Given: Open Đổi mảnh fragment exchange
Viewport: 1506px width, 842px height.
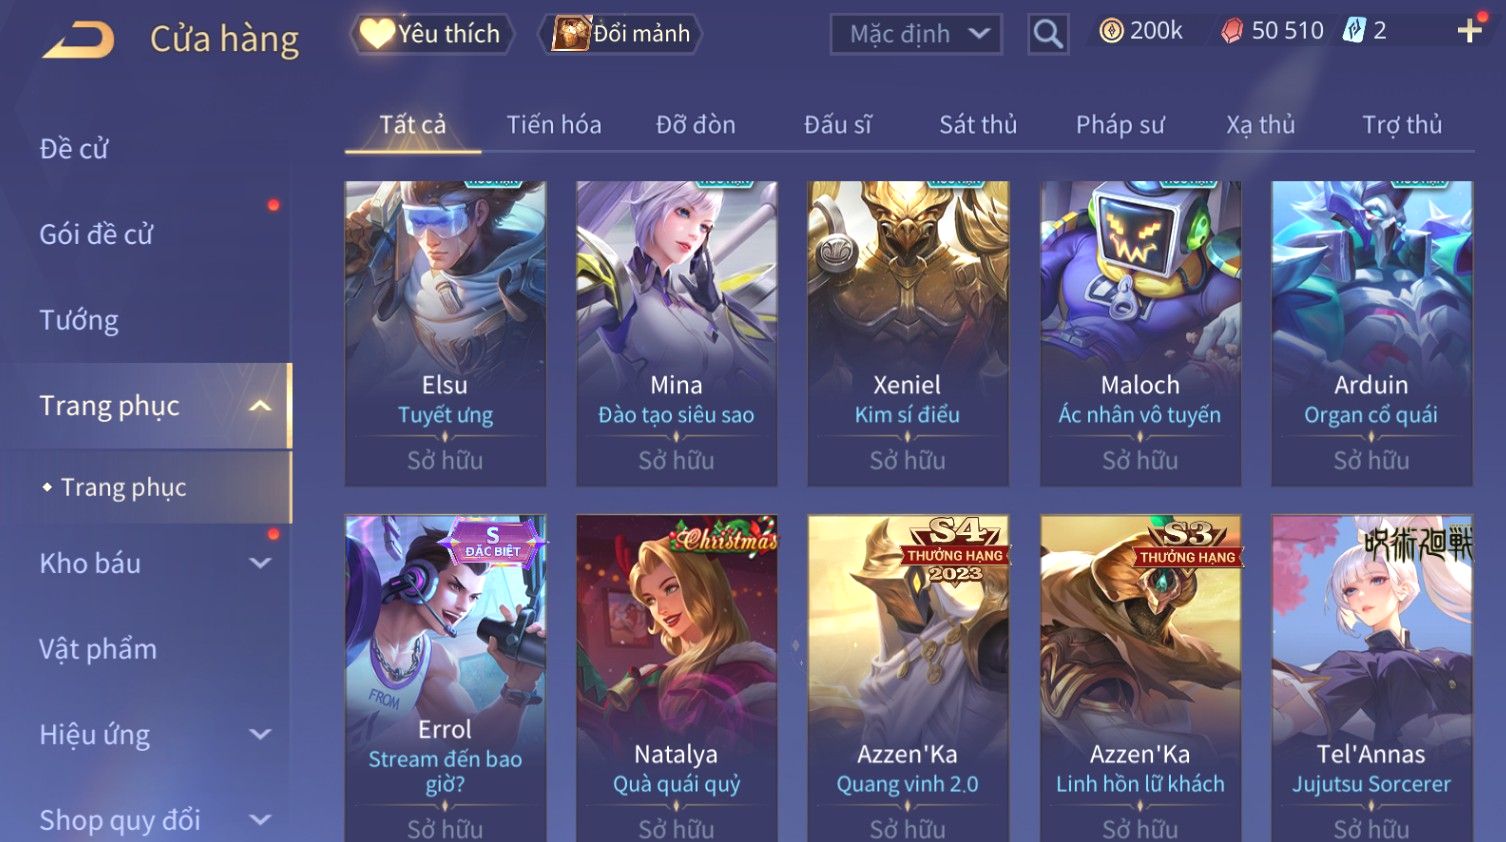Looking at the screenshot, I should 620,34.
